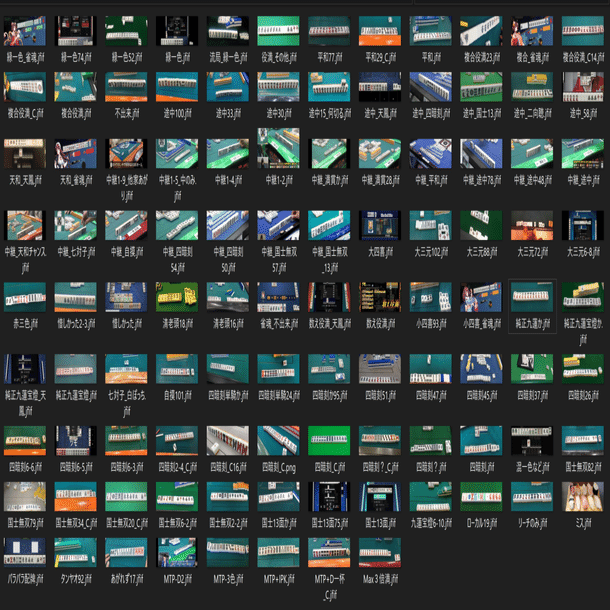Image resolution: width=610 pixels, height=610 pixels.
Task: Select the 四暗刻51.jfif thumbnail
Action: tap(380, 369)
